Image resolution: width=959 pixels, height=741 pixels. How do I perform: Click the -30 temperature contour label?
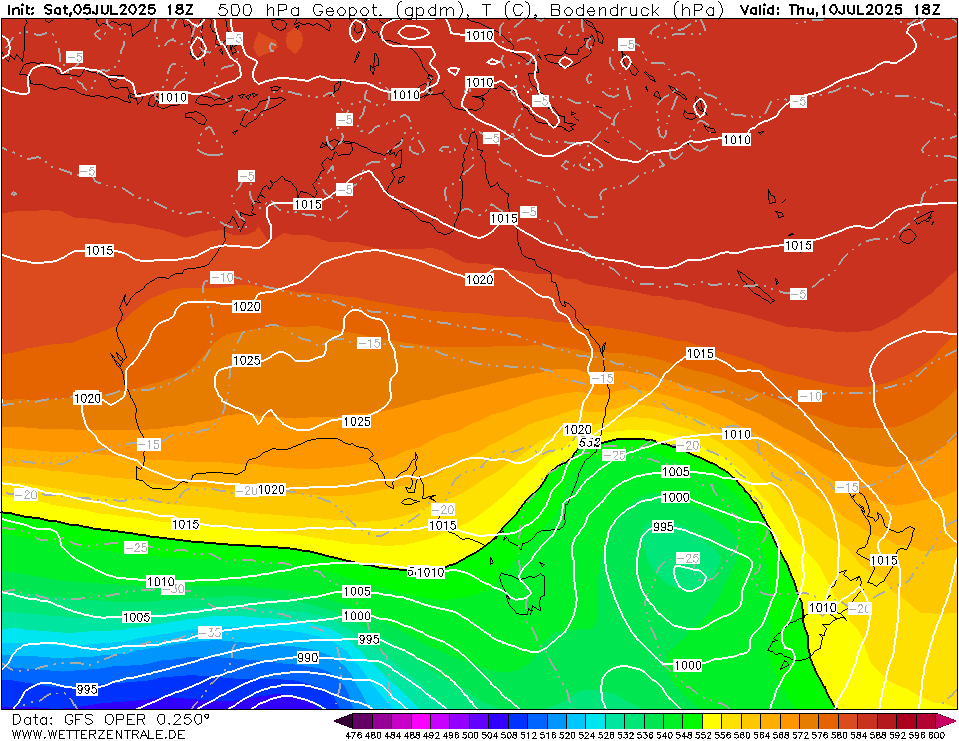(174, 589)
